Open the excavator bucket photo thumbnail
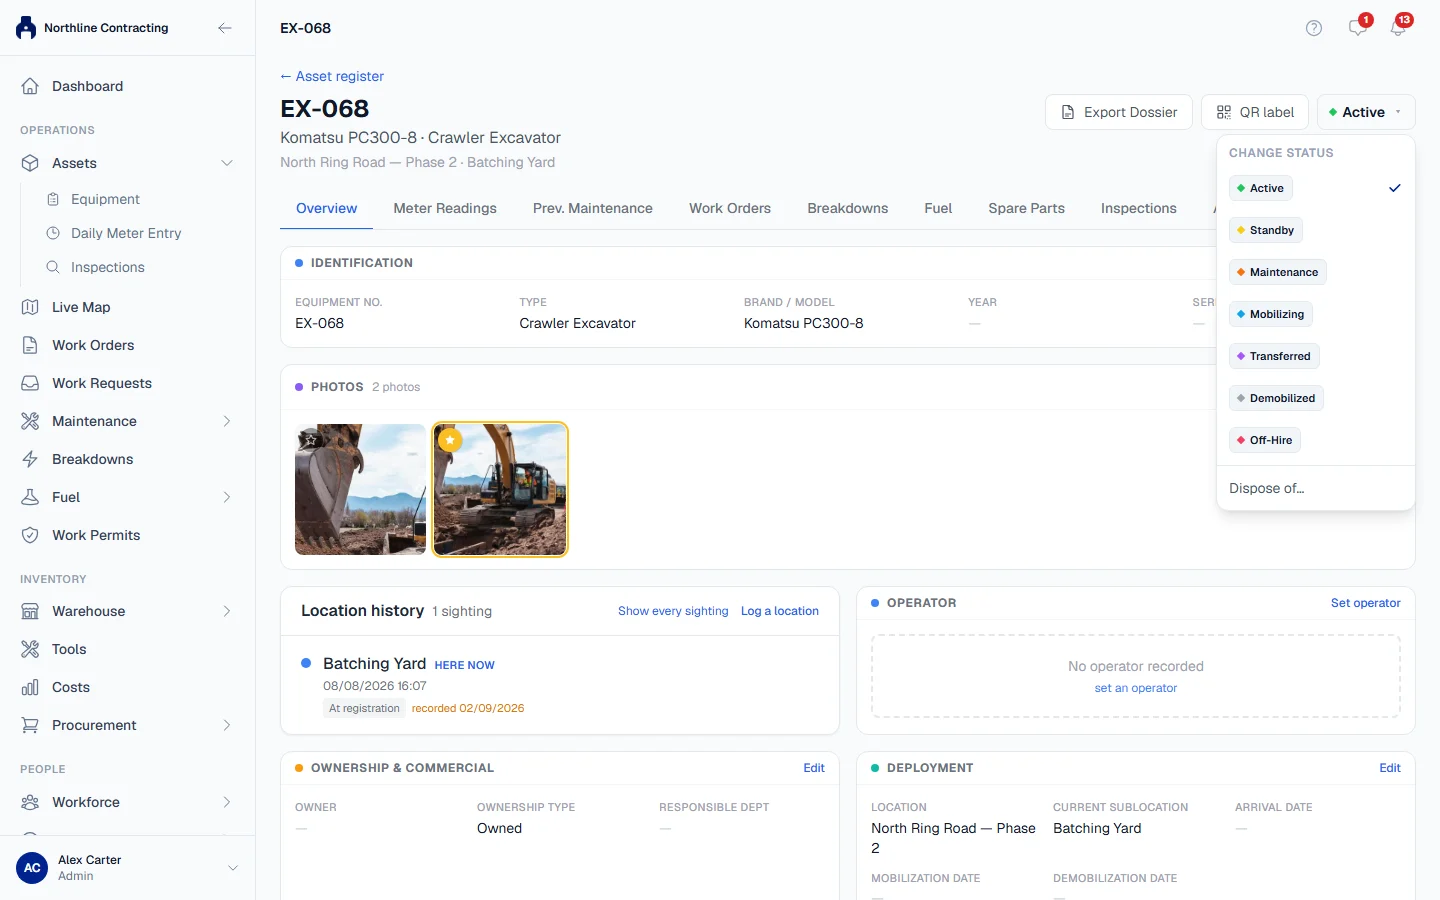1440x900 pixels. (360, 489)
